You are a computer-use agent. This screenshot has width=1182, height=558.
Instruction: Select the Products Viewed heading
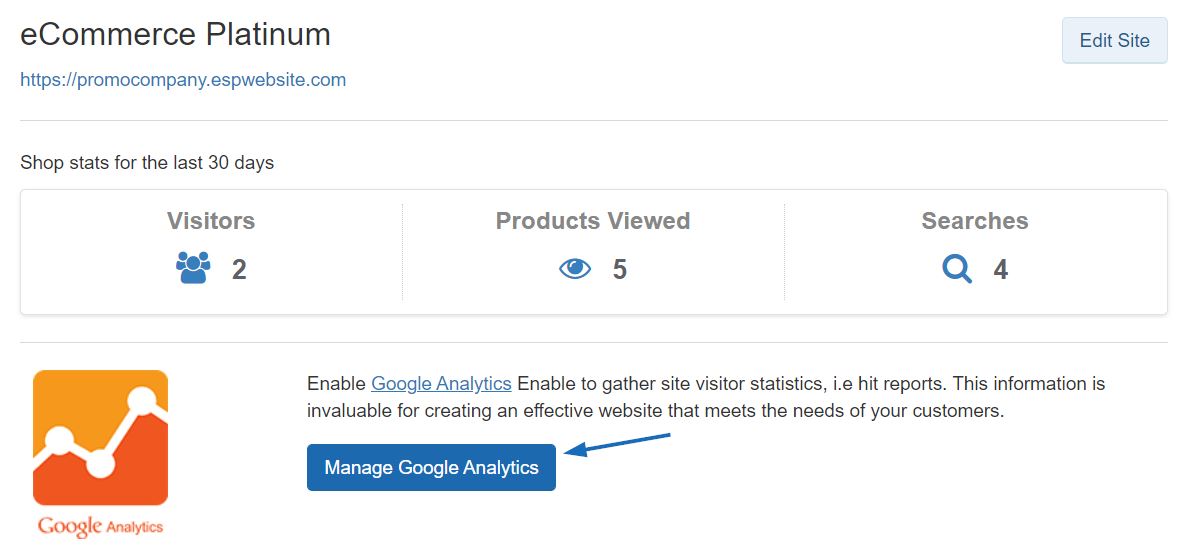[593, 221]
